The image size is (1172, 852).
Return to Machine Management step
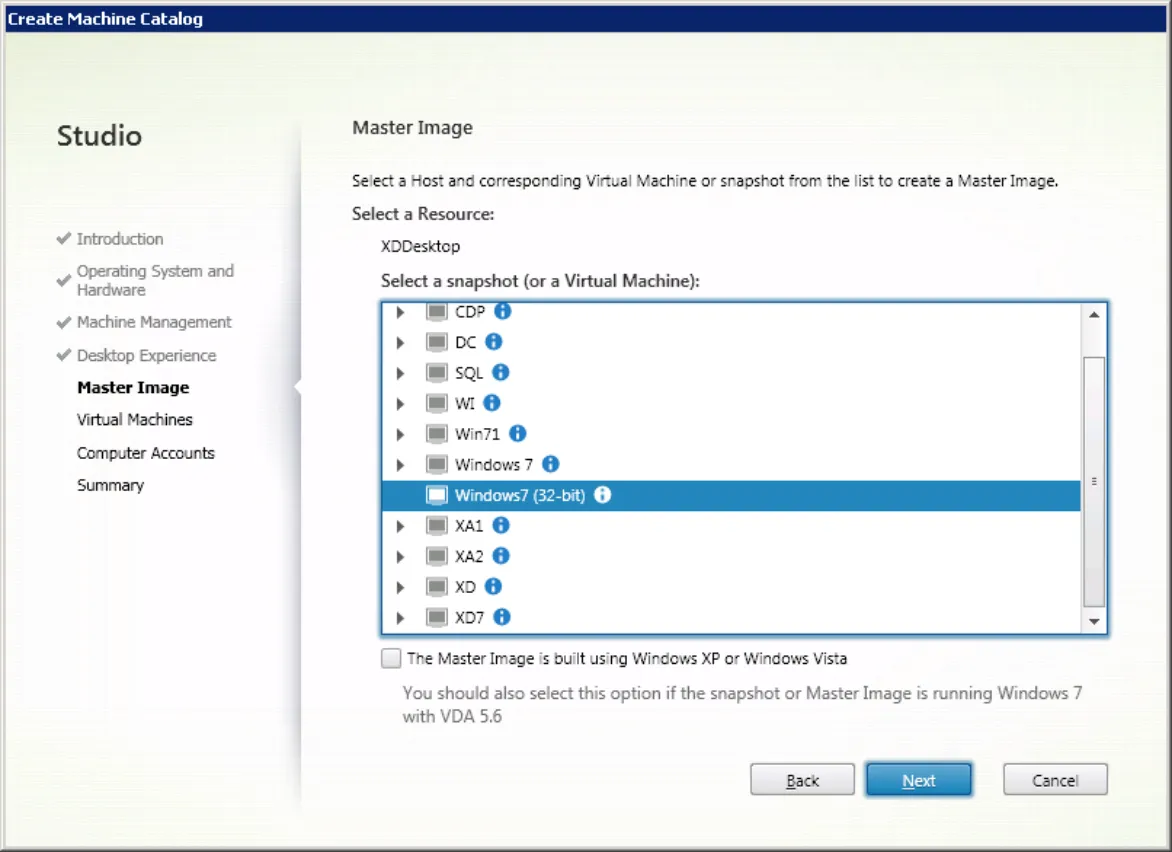pyautogui.click(x=154, y=322)
